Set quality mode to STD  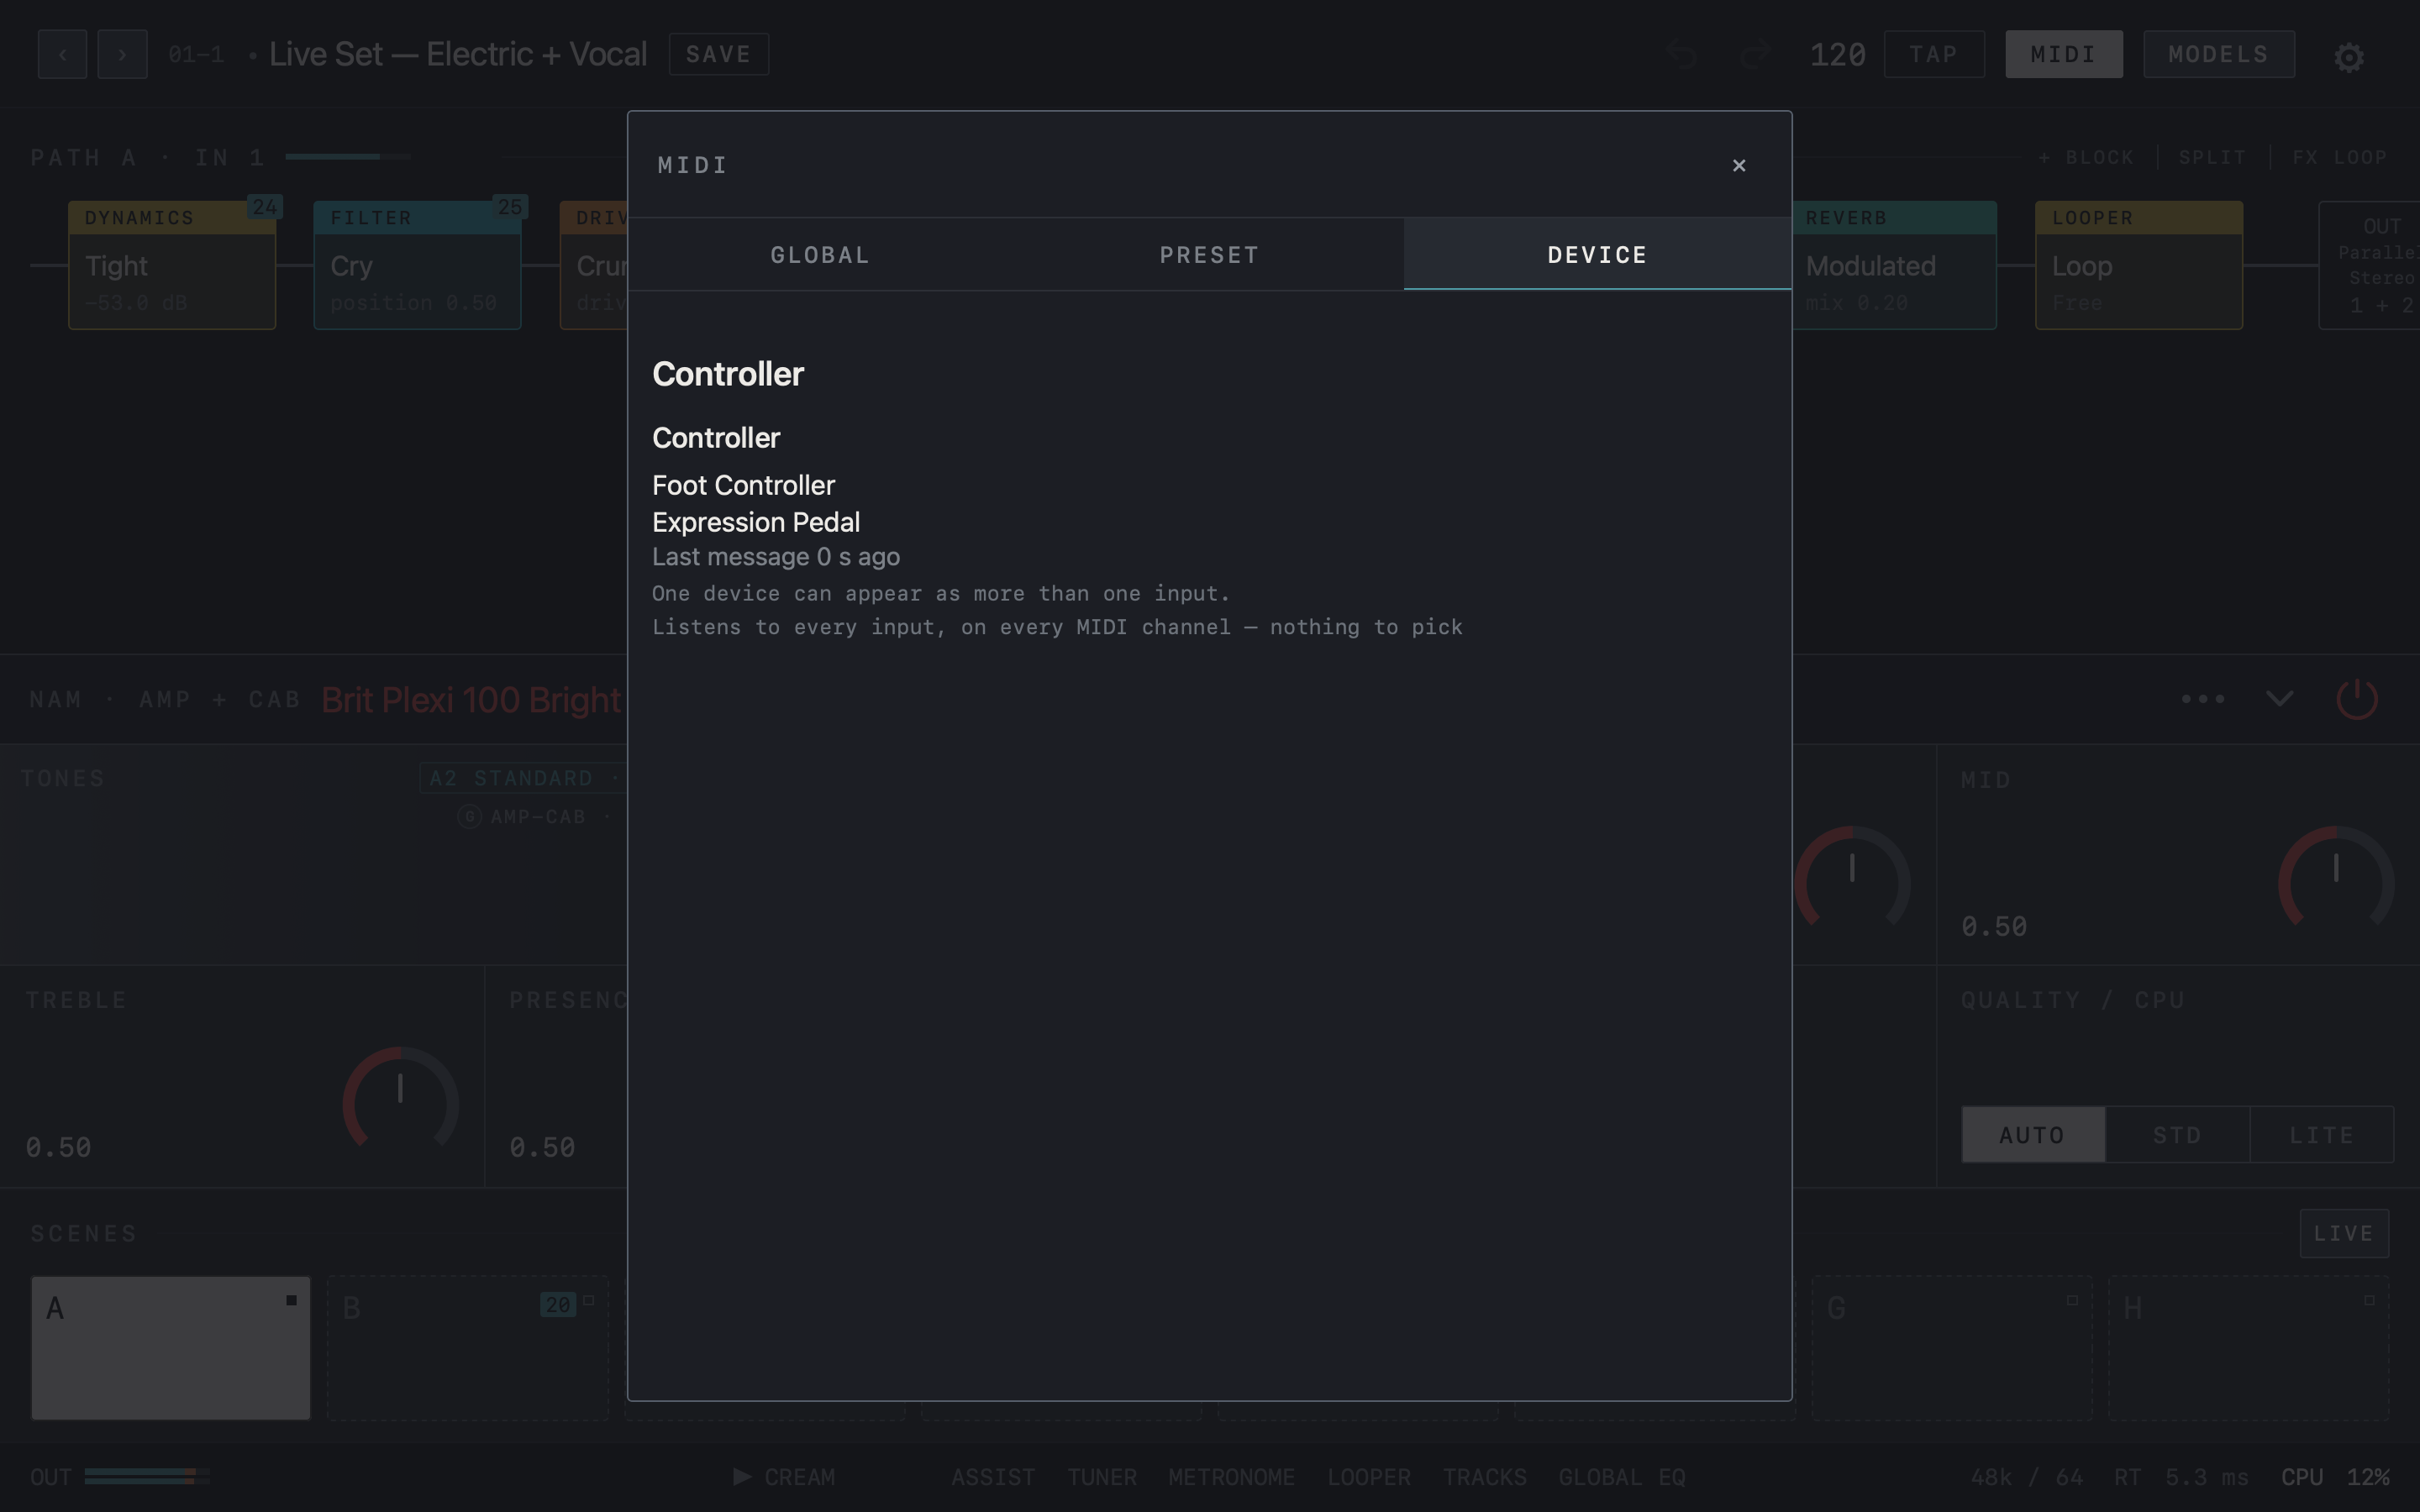coord(2177,1134)
